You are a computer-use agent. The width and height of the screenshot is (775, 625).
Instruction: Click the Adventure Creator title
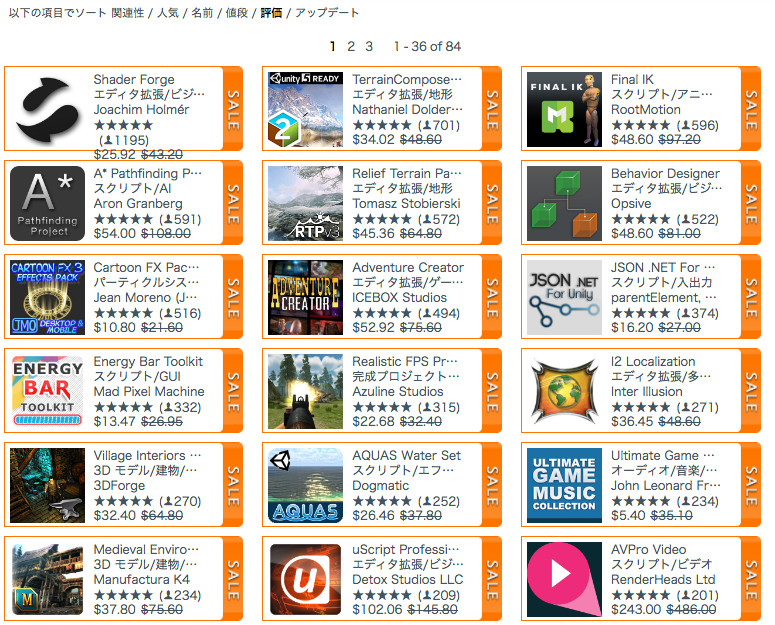[x=408, y=268]
